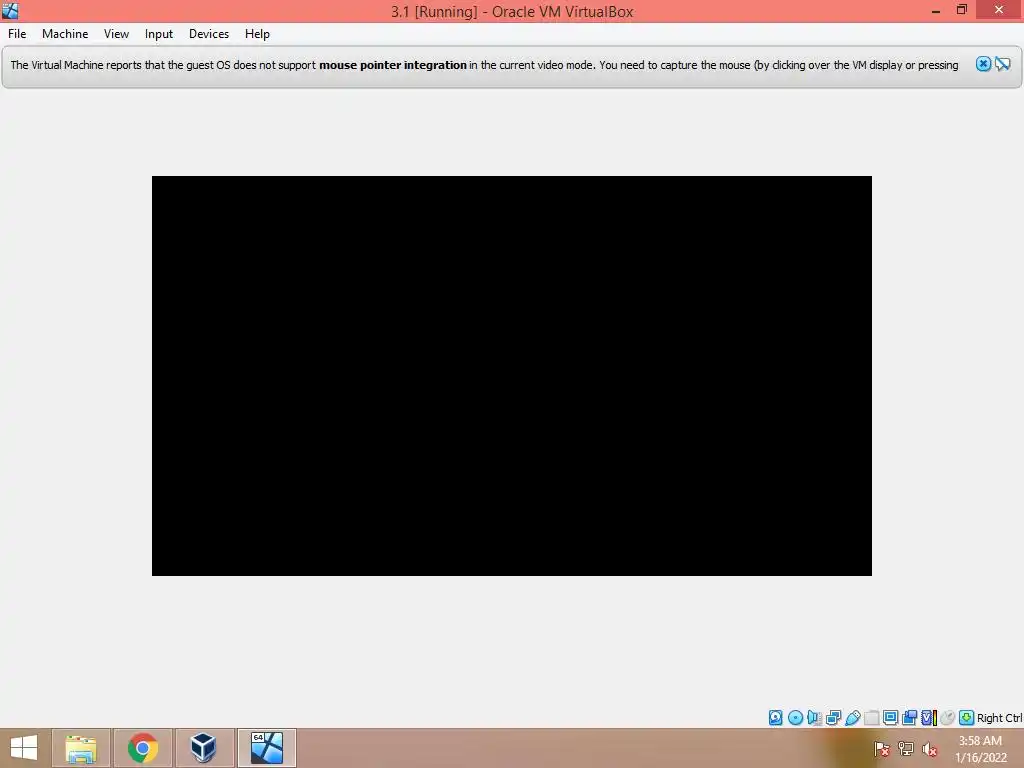Click the keyboard capture green arrow indicator

click(x=967, y=718)
